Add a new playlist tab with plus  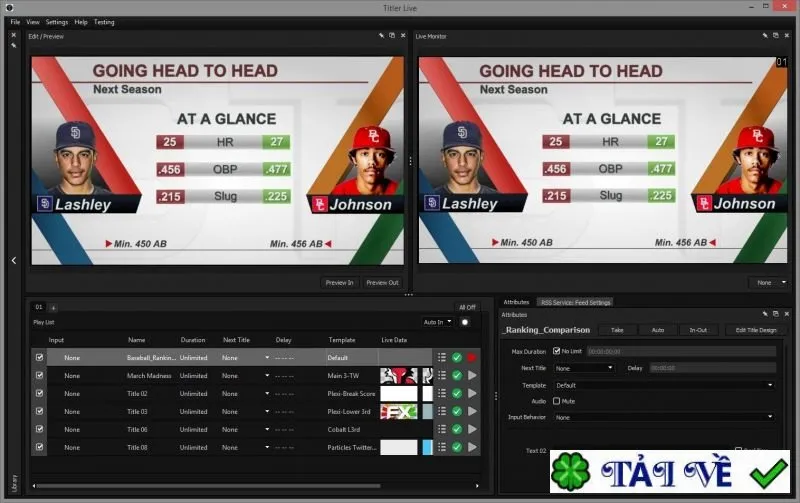click(x=53, y=308)
